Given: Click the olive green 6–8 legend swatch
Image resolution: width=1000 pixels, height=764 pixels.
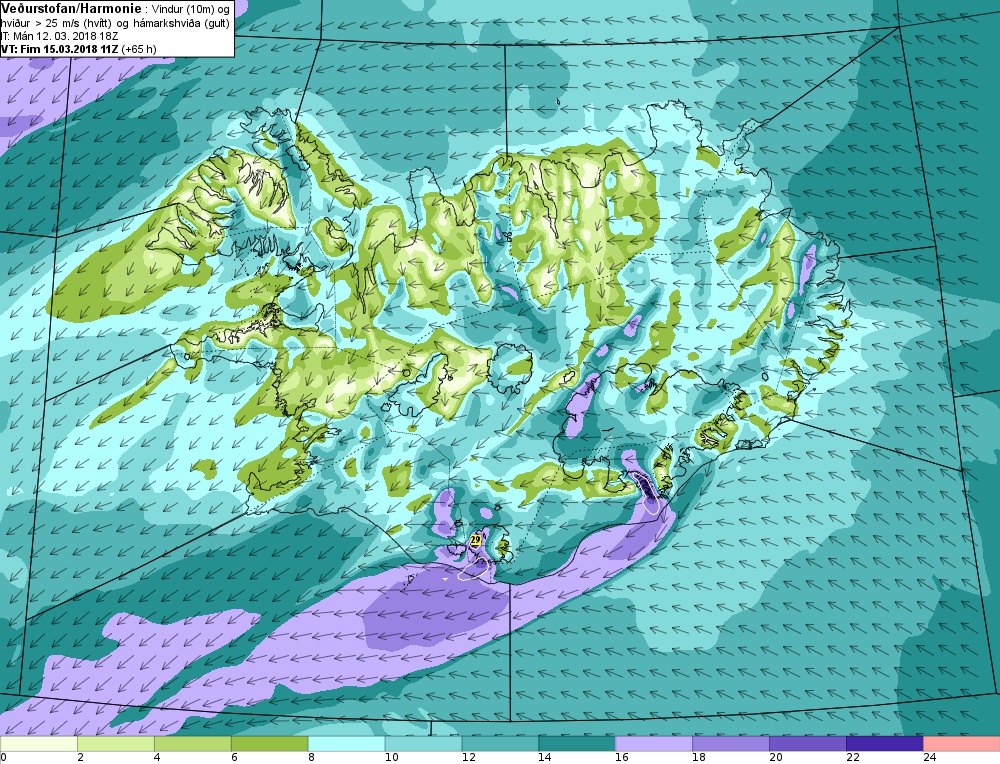Looking at the screenshot, I should point(270,744).
